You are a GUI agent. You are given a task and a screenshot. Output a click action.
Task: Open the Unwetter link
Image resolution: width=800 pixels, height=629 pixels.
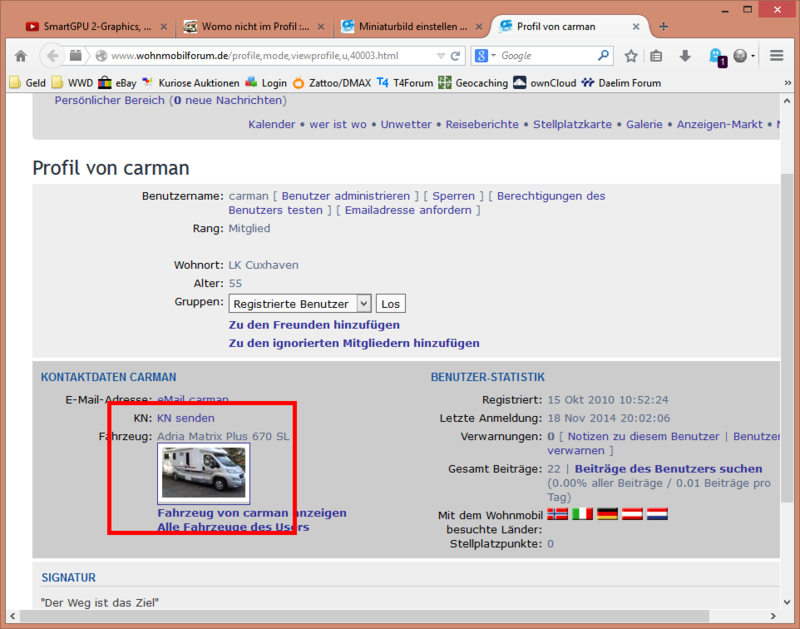(406, 124)
